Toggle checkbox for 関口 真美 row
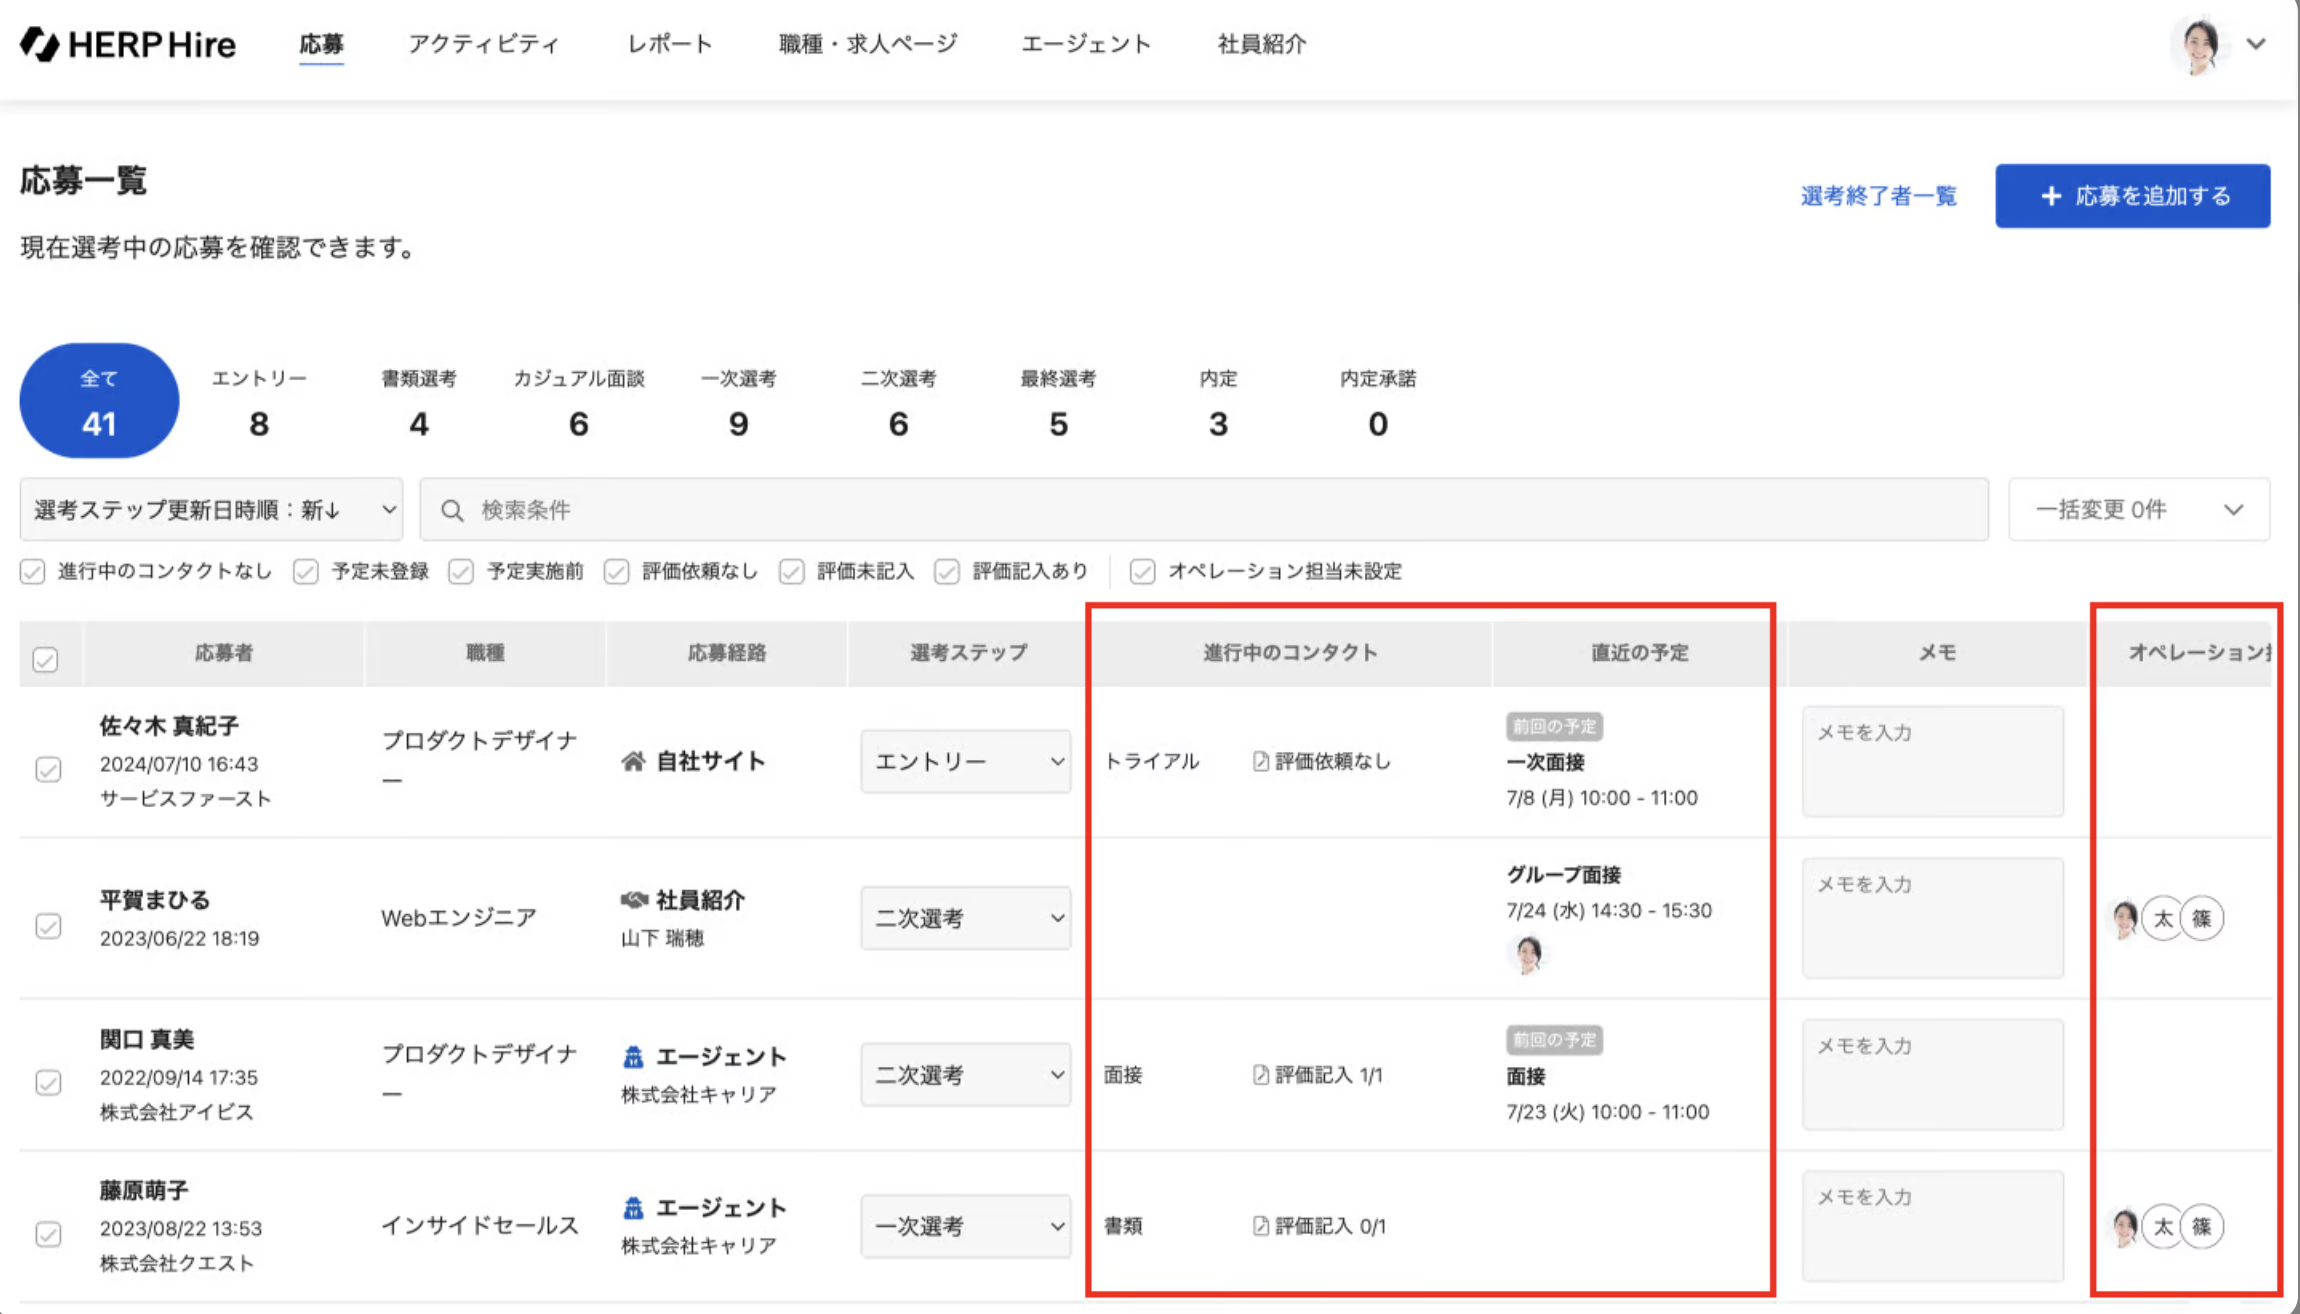 [x=48, y=1082]
